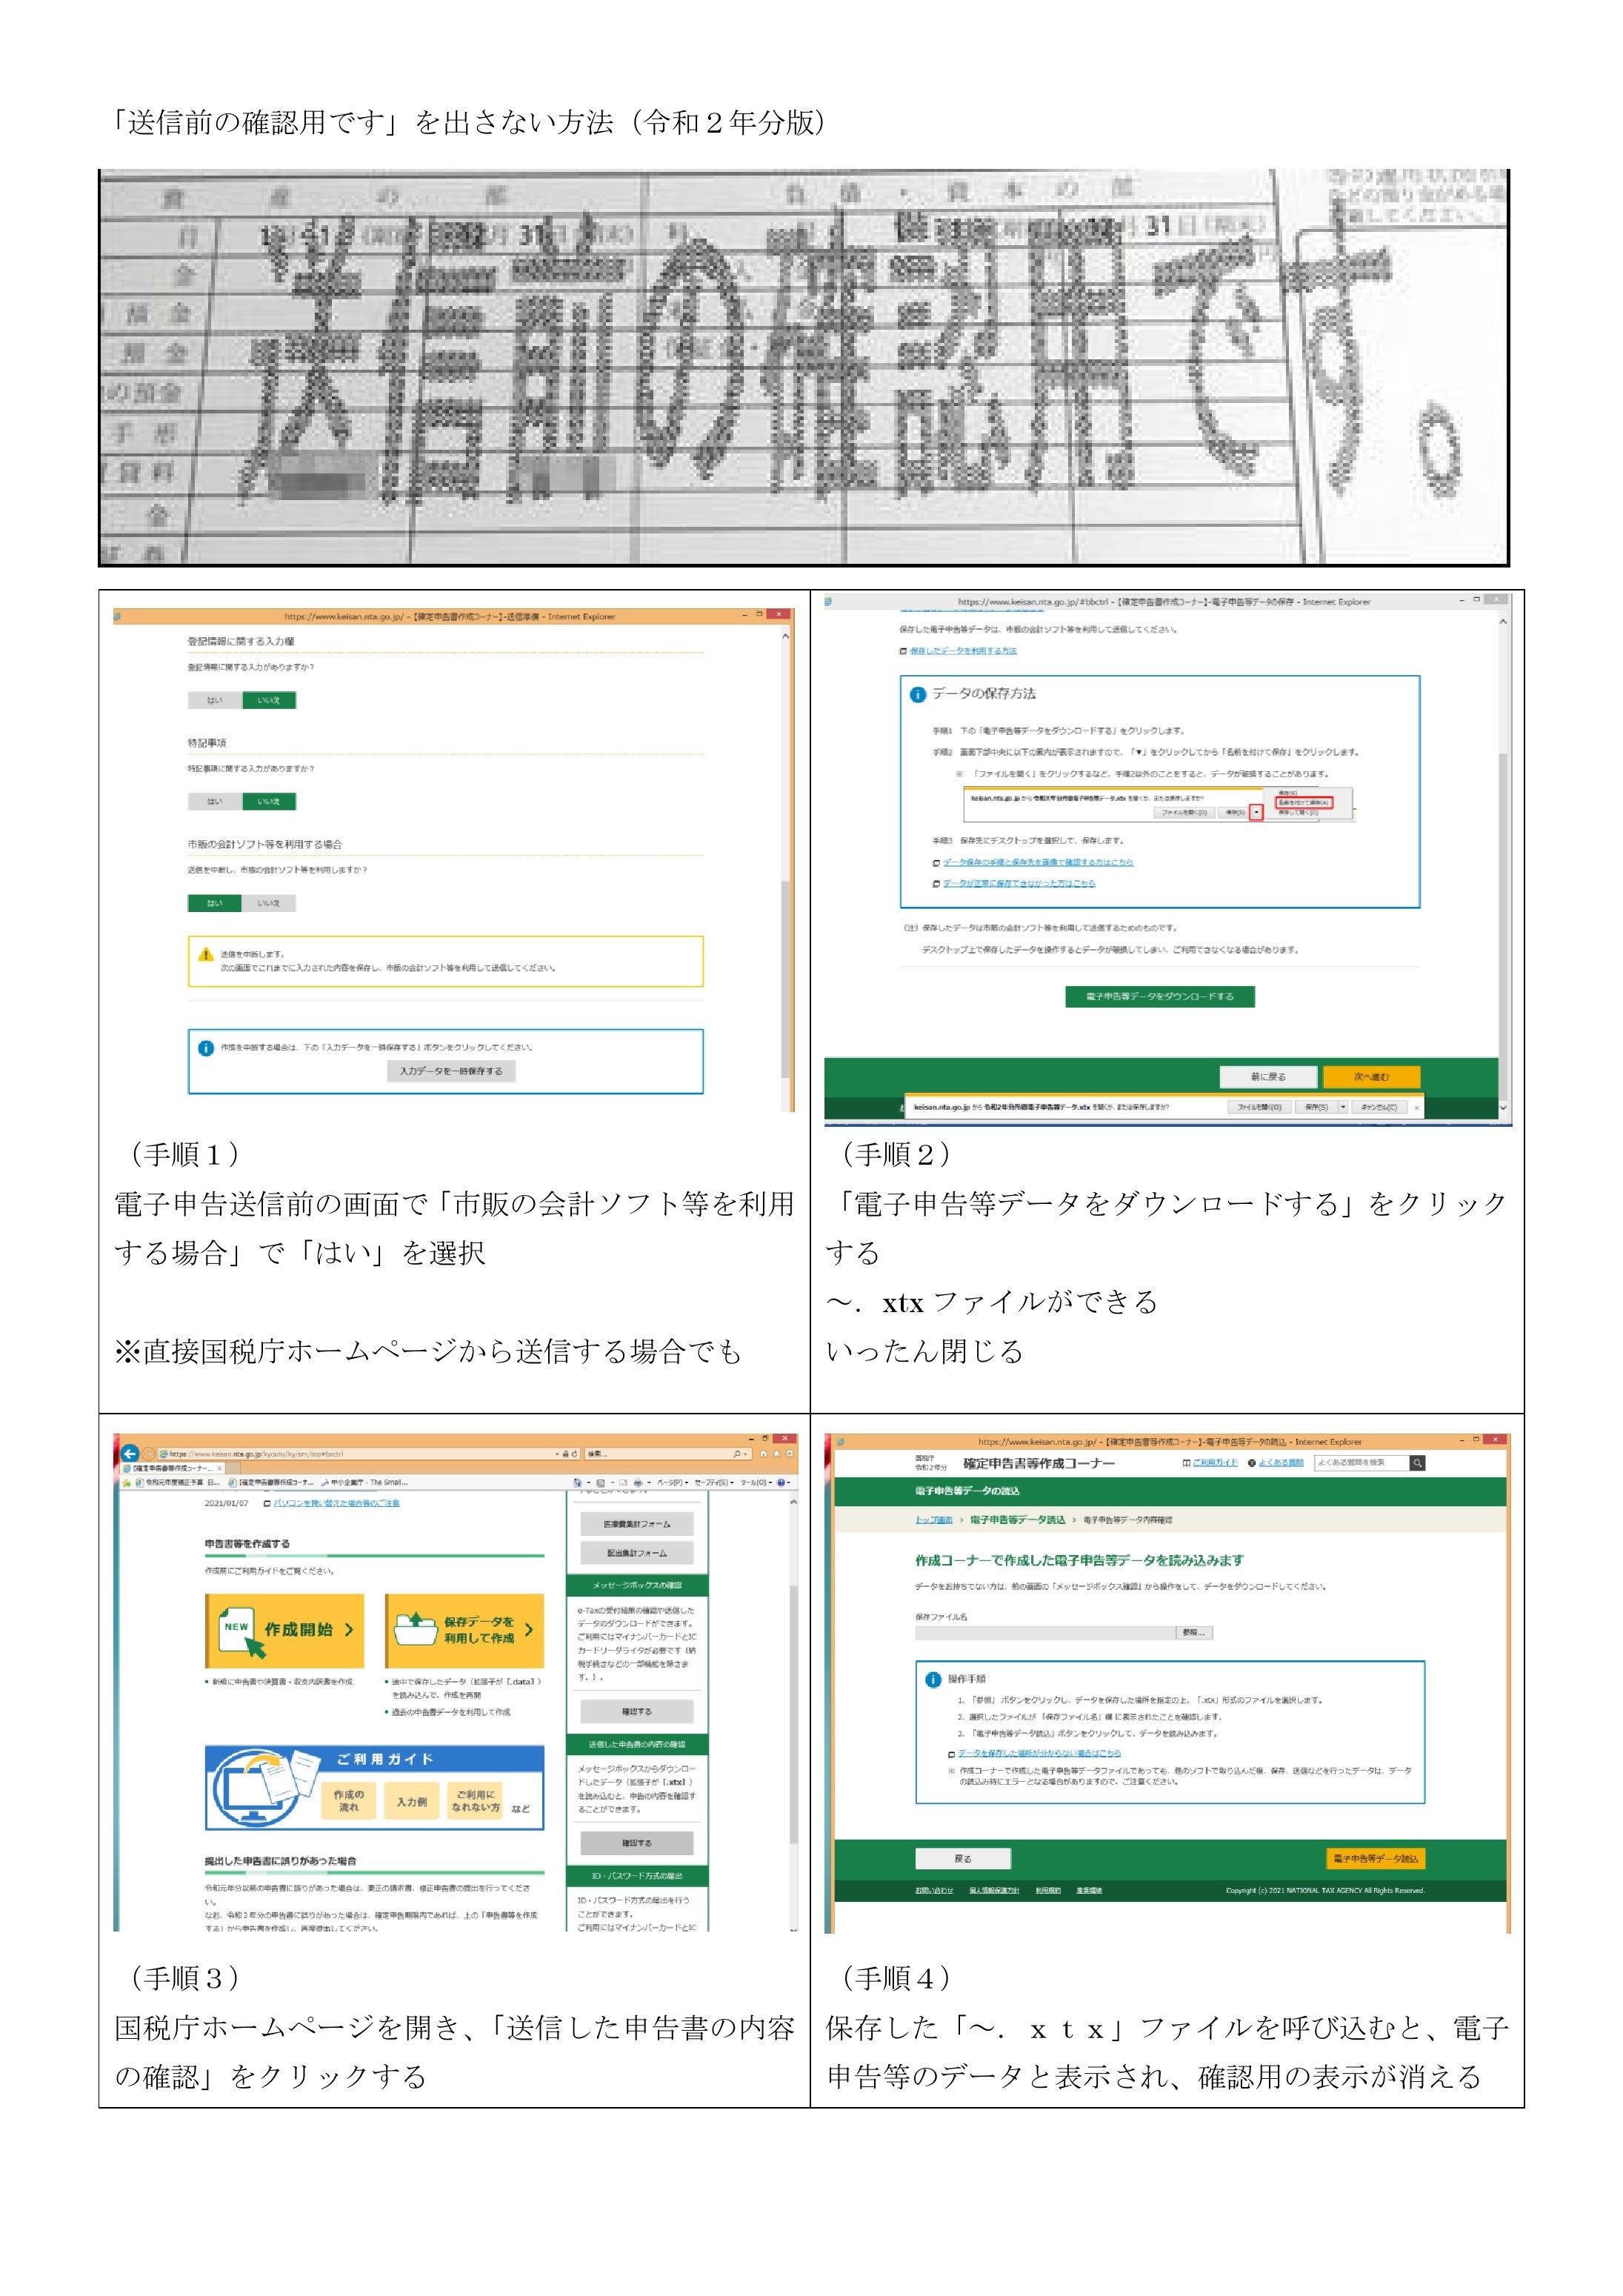Open the dropdown arrow next to 保存(S)
The image size is (1623, 2296).
coord(1343,1107)
